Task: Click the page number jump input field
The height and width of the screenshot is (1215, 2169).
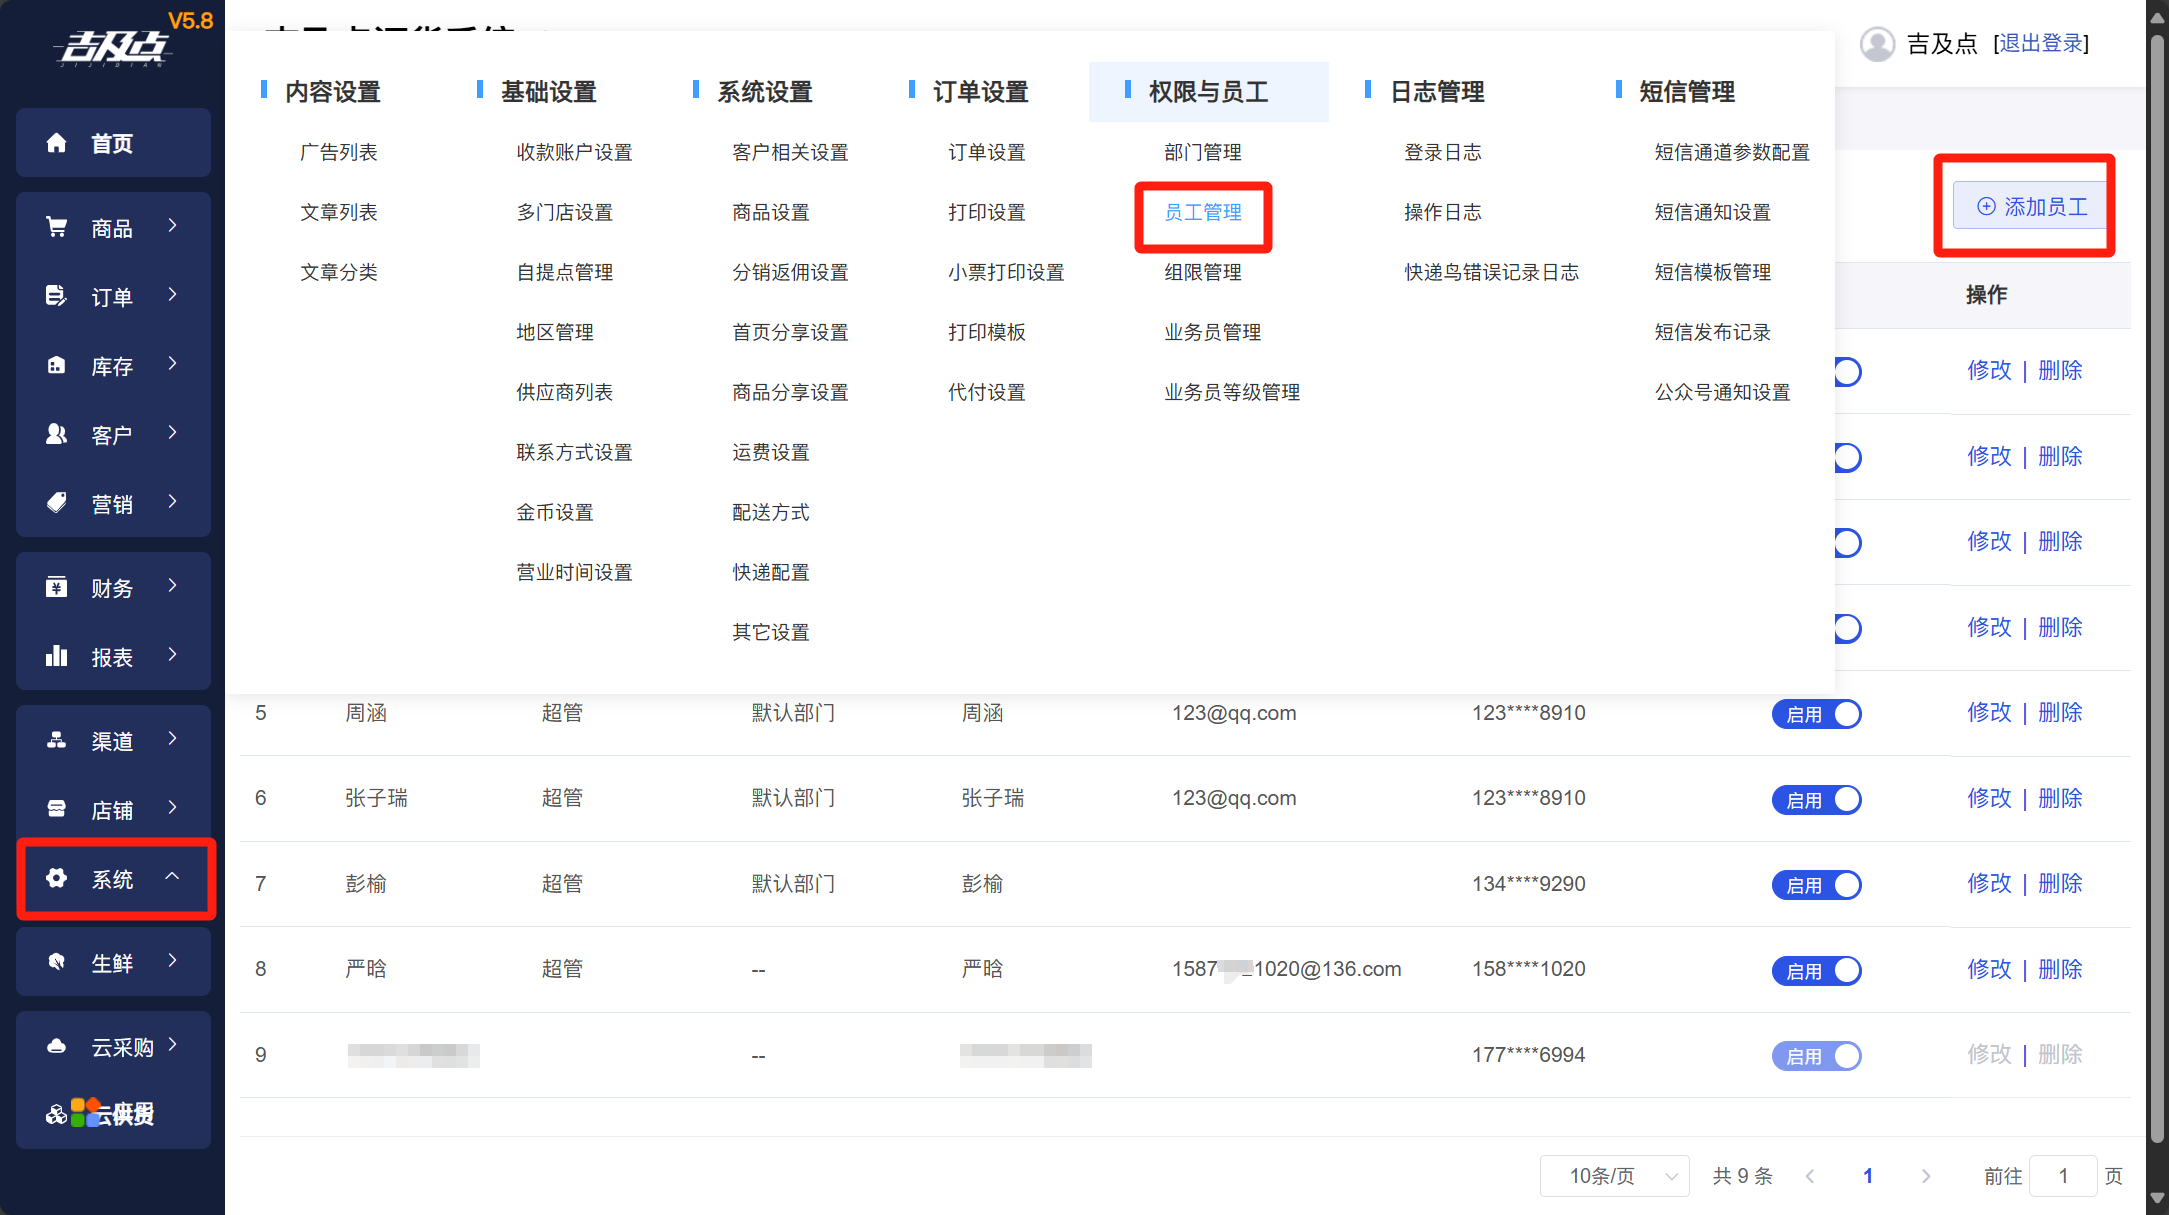Action: coord(2063,1176)
